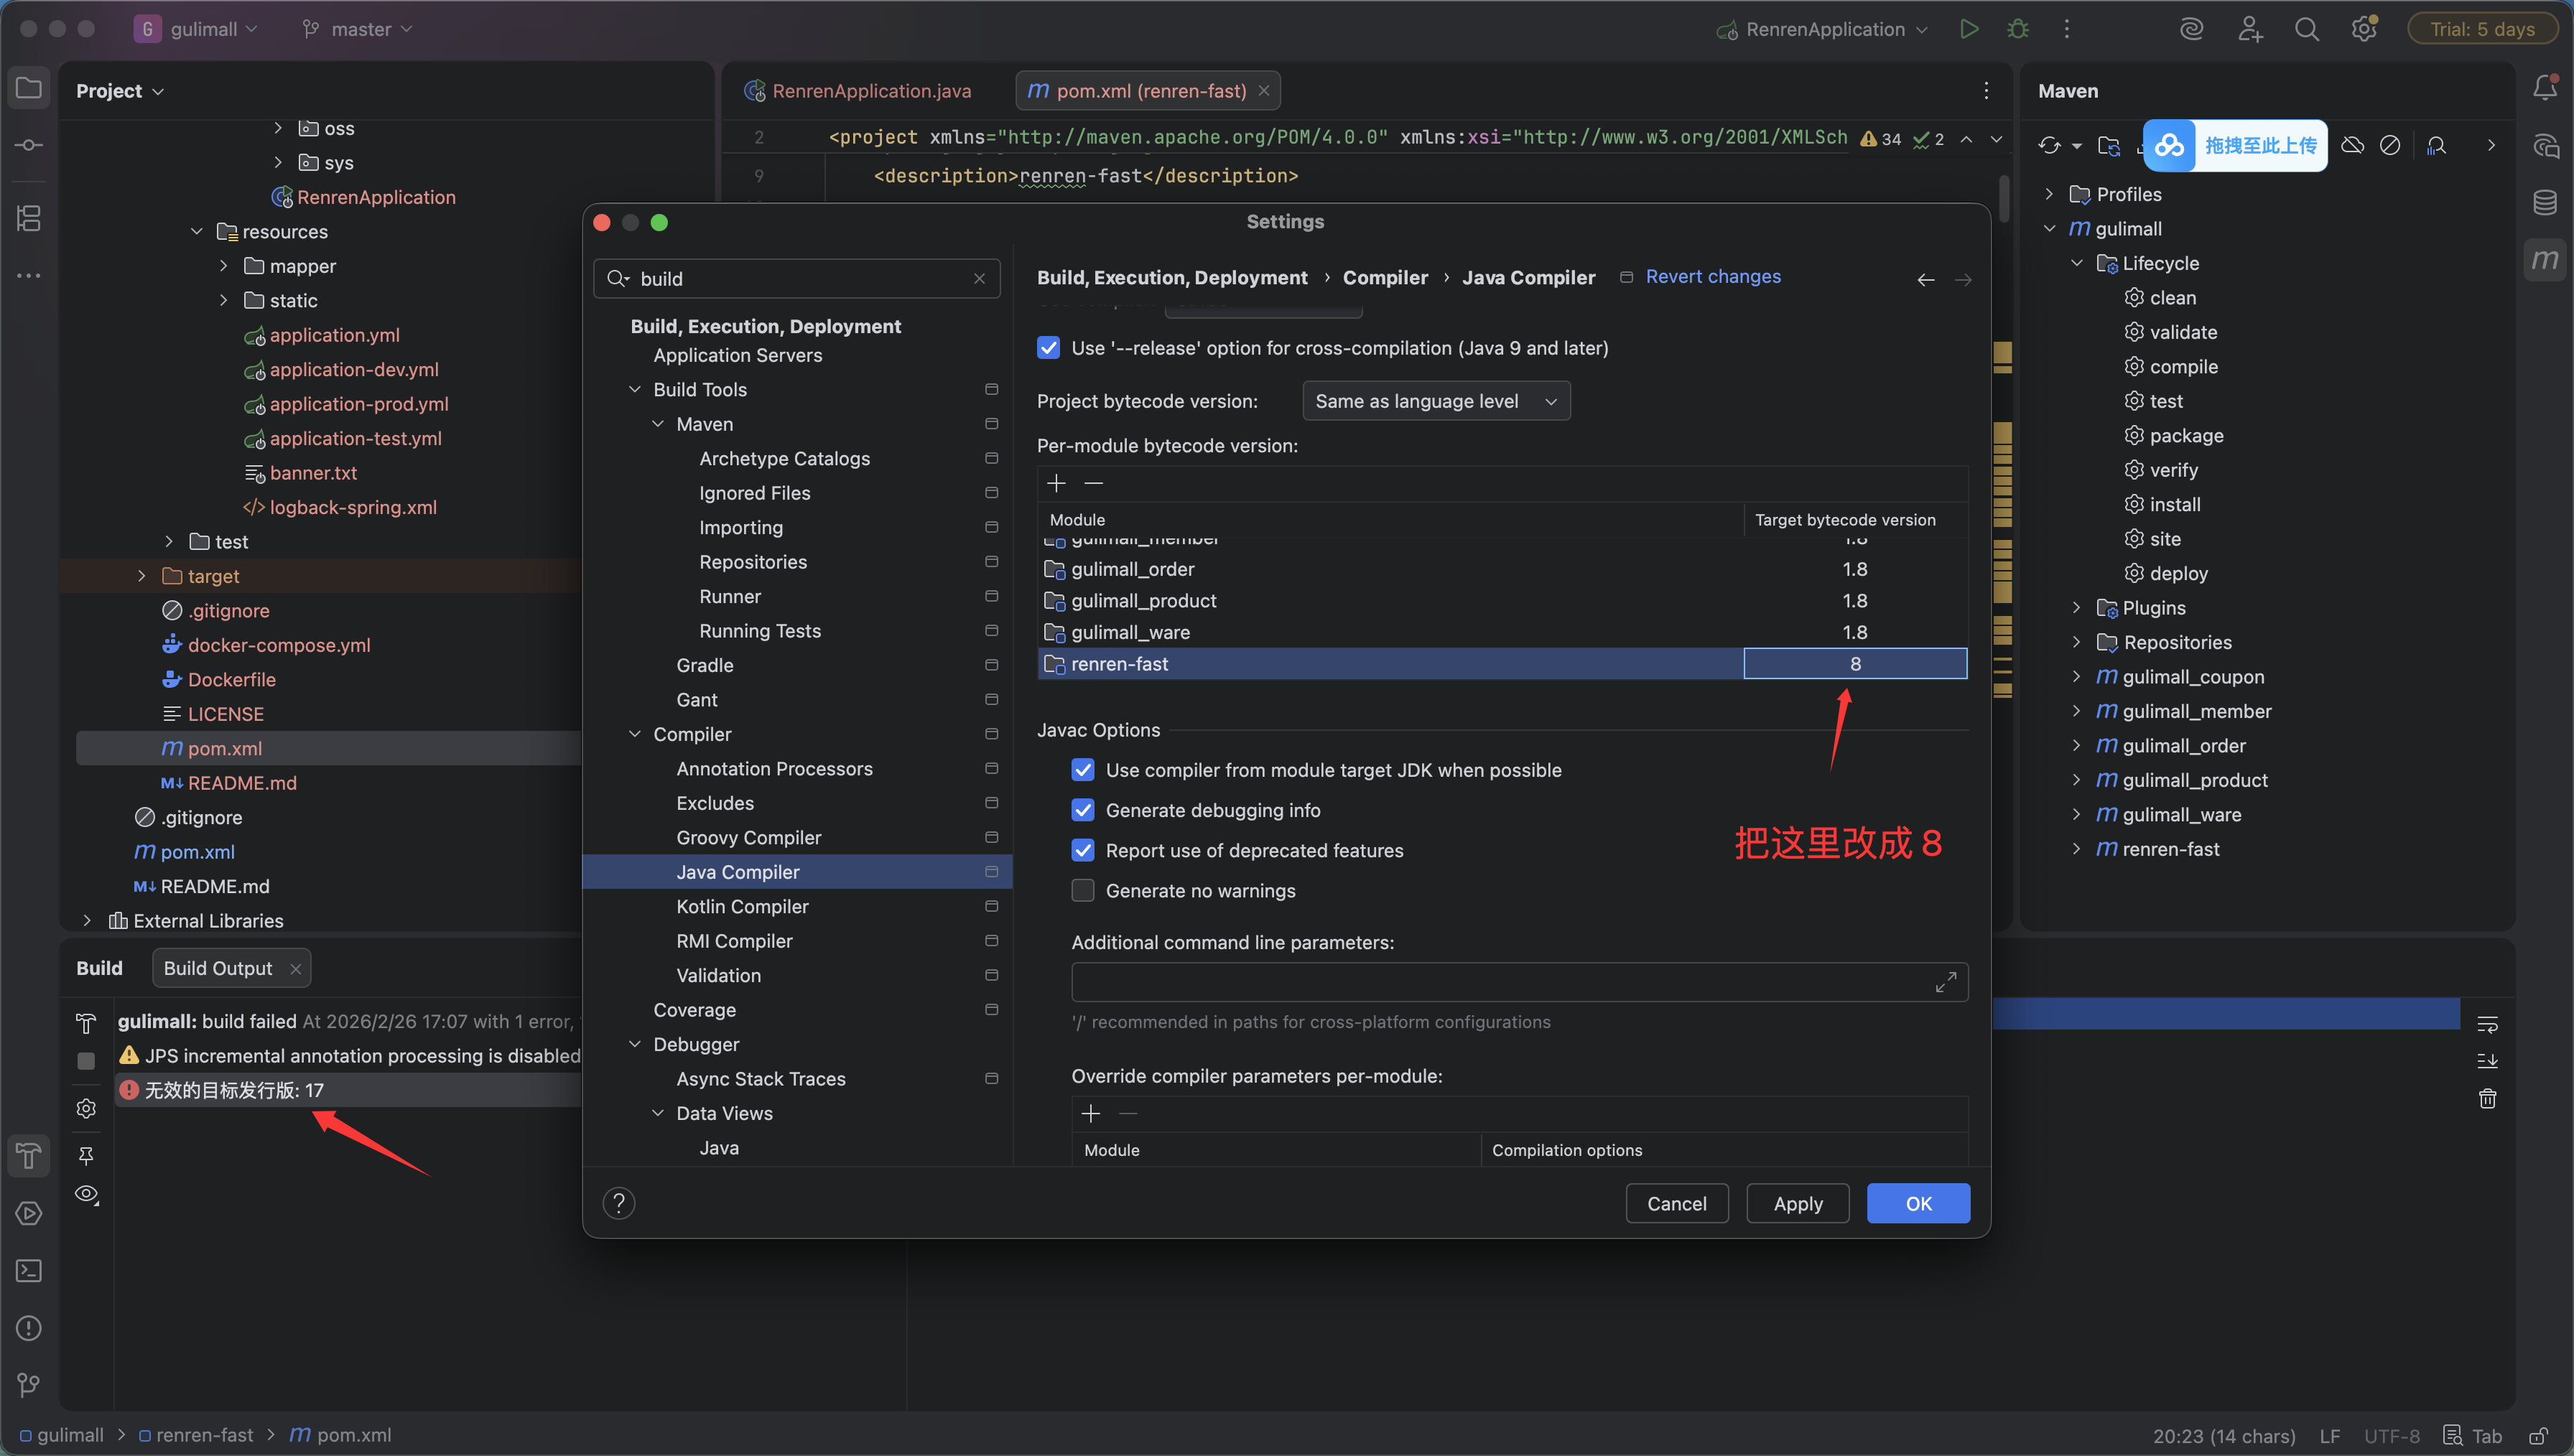Open the Notifications bell icon
This screenshot has width=2574, height=1456.
[2545, 88]
